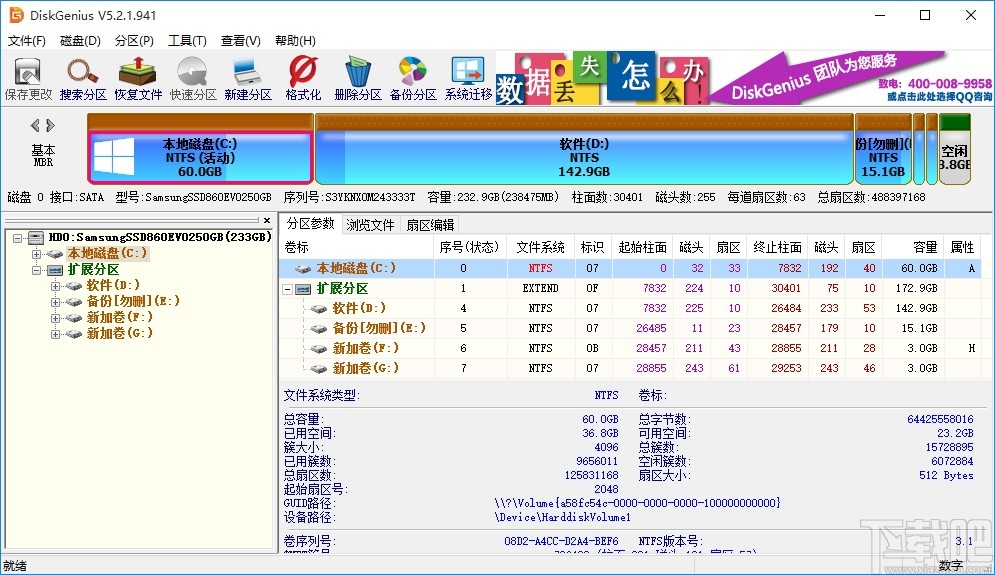Open the 帮助(H) menu
The width and height of the screenshot is (995, 575).
295,41
